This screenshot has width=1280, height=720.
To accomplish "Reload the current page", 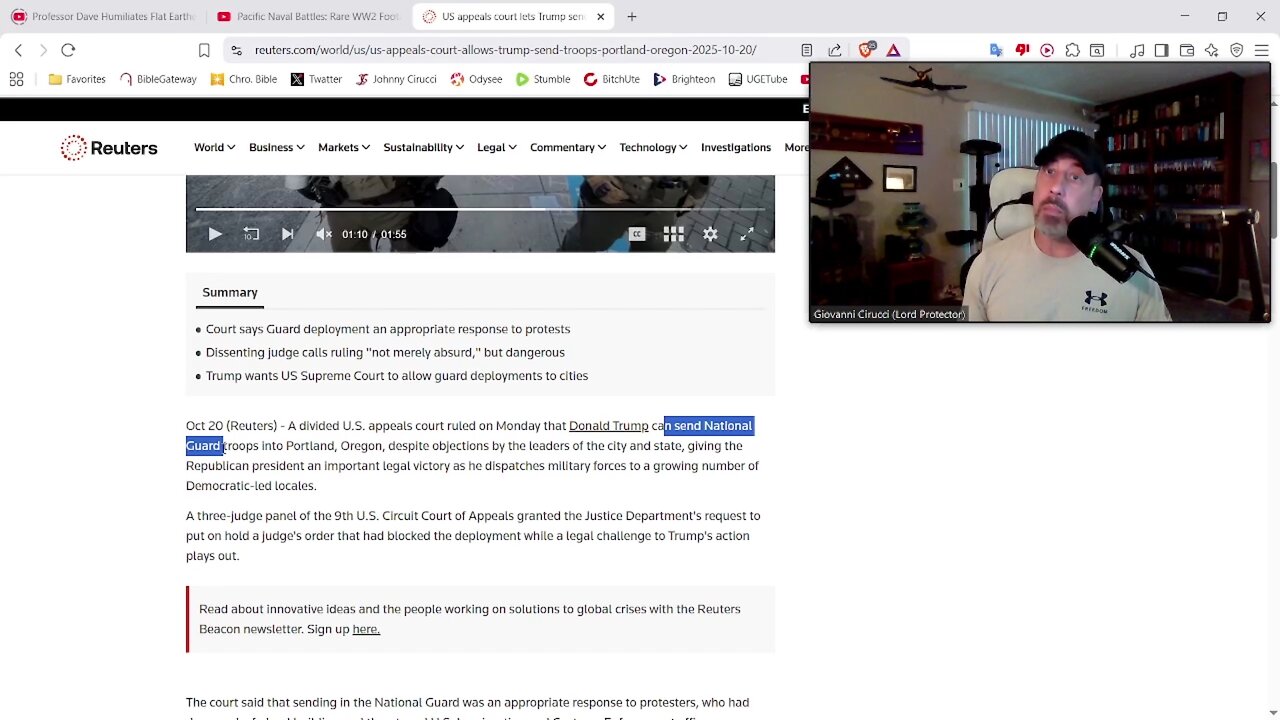I will [68, 50].
